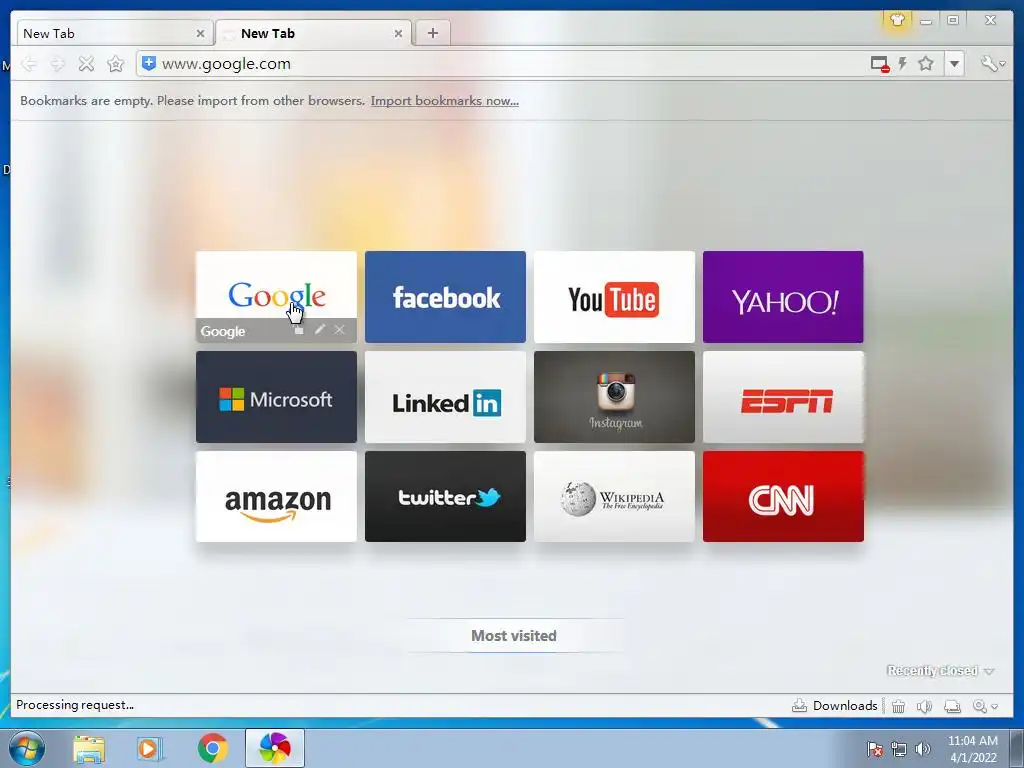This screenshot has width=1024, height=768.
Task: Click the address bar showing www.google.com
Action: [509, 64]
